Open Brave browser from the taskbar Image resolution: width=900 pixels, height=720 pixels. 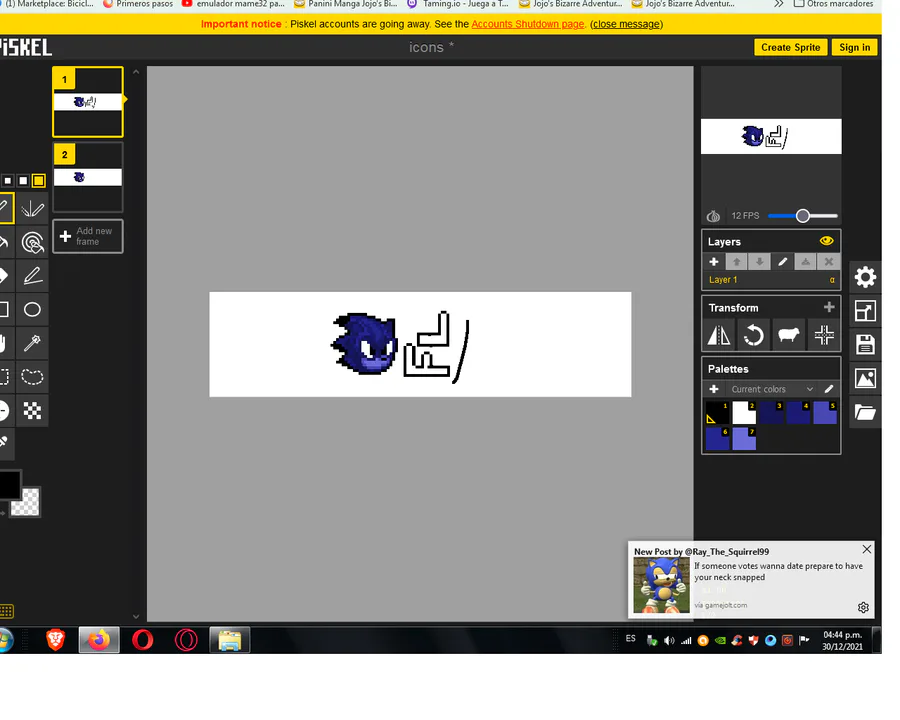56,640
